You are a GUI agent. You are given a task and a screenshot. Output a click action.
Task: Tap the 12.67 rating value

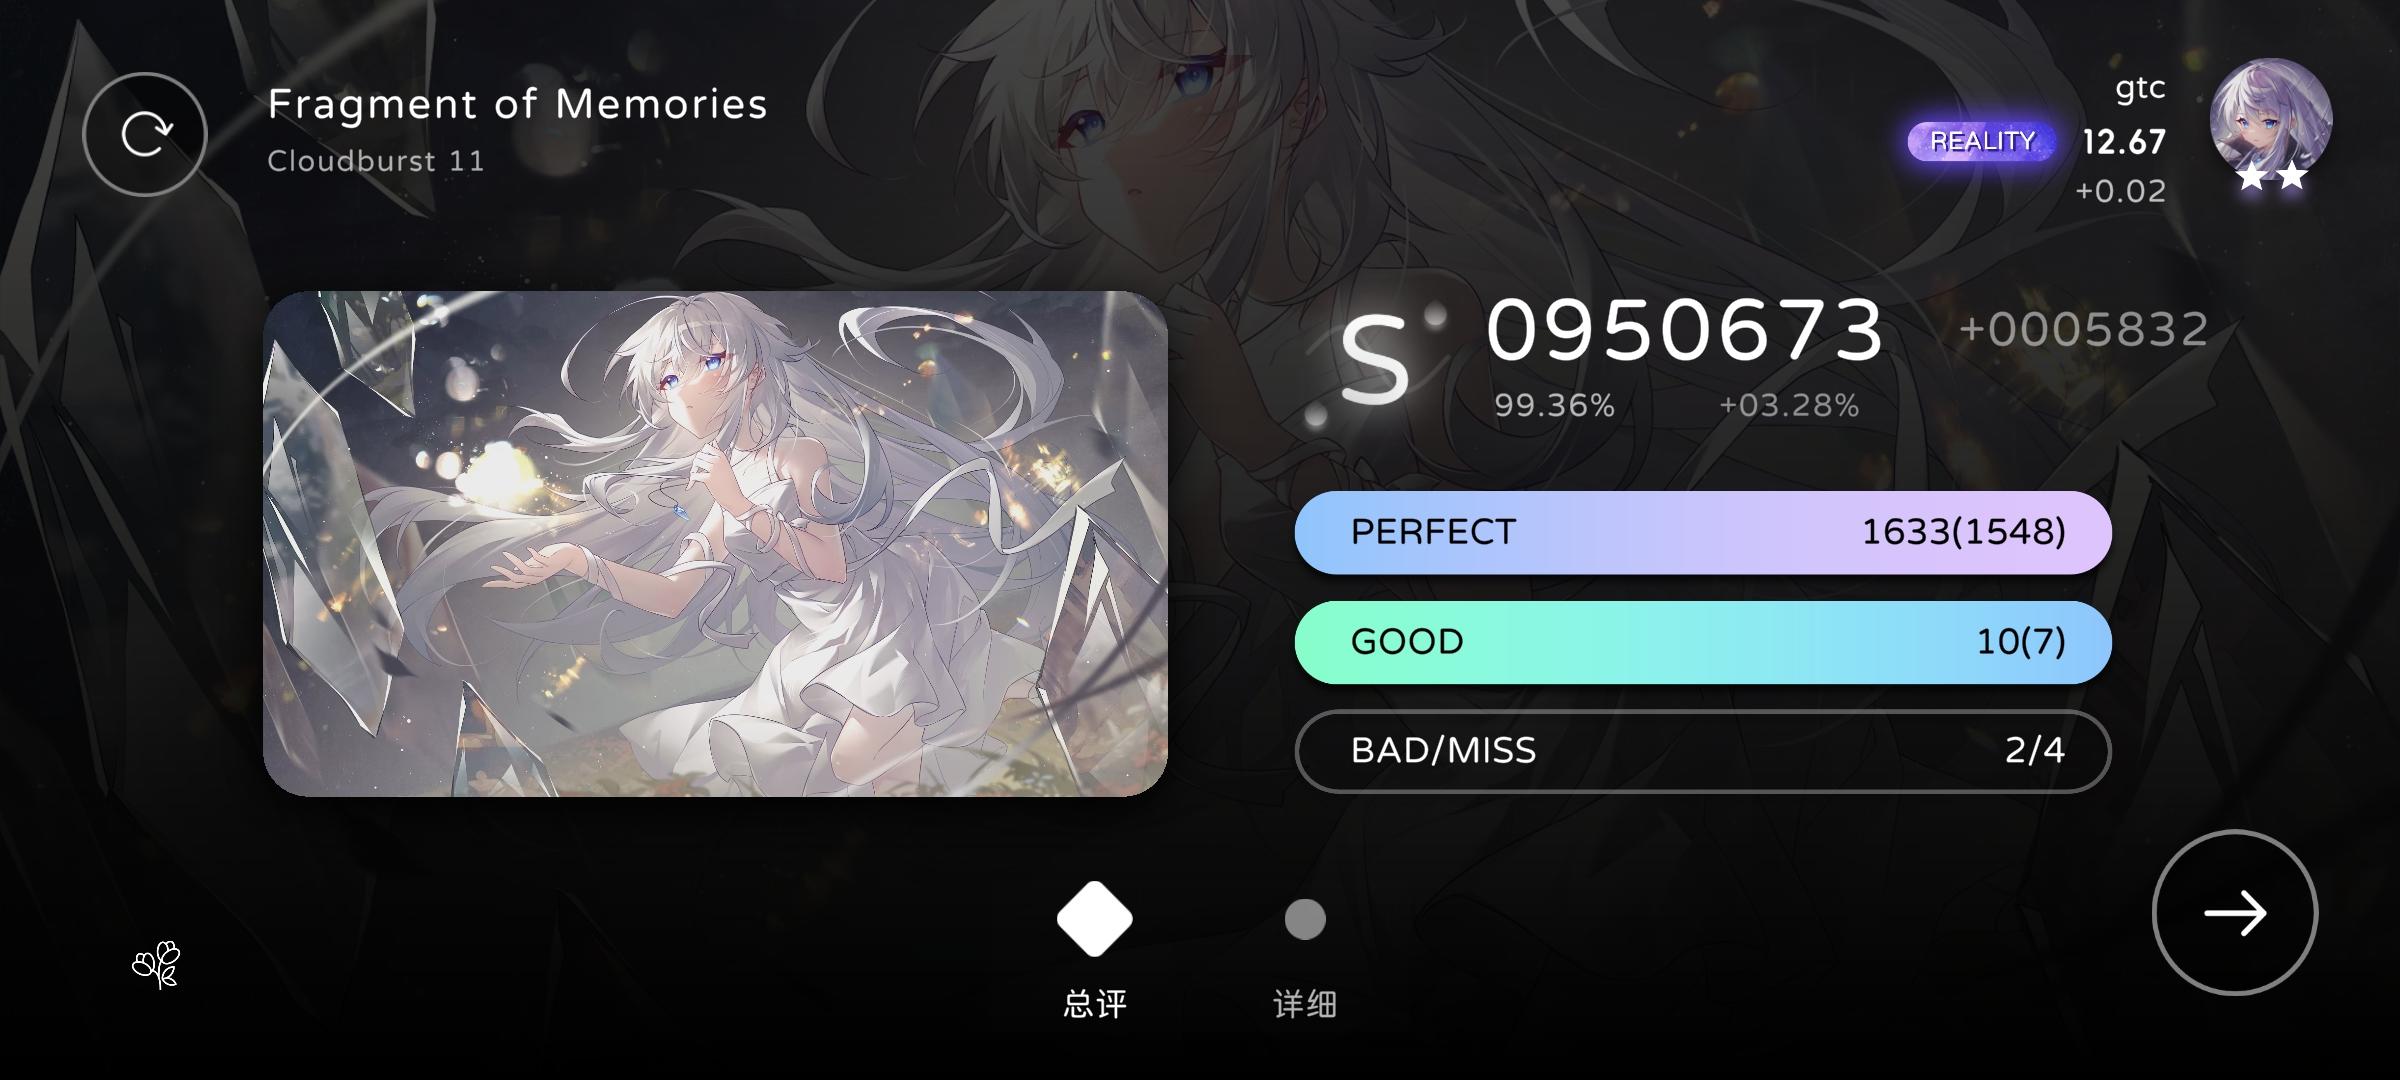click(2124, 142)
